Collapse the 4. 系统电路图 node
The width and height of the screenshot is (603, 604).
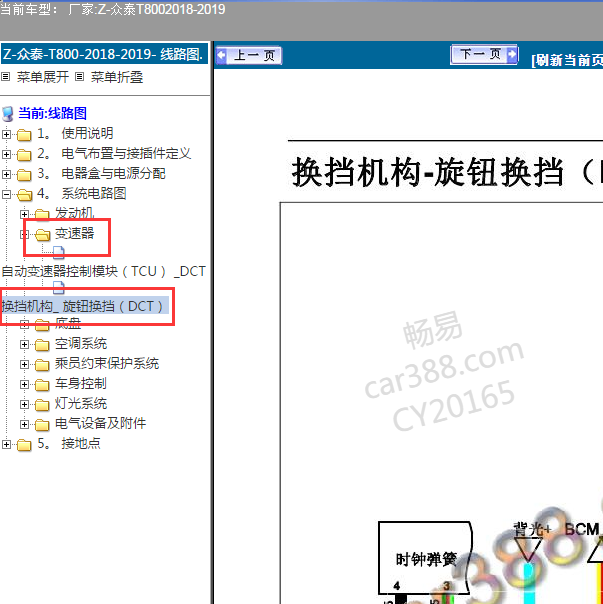[x=6, y=194]
